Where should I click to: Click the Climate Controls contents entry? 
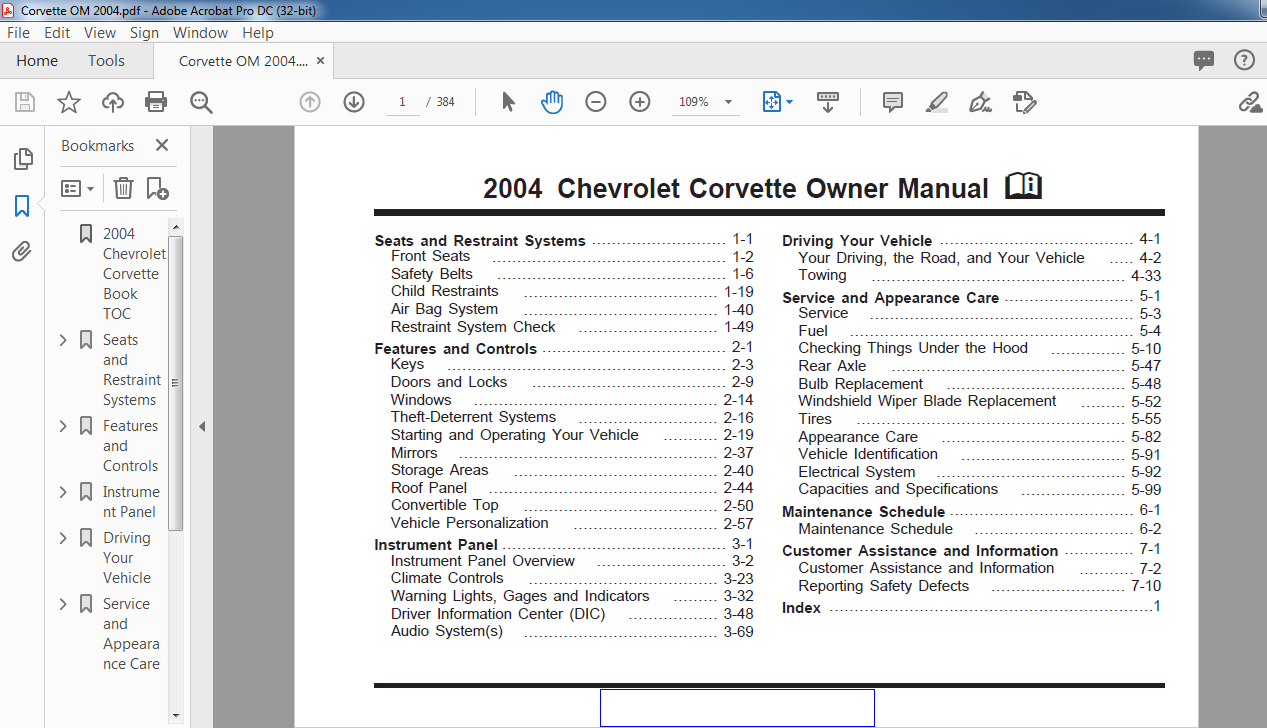click(447, 578)
